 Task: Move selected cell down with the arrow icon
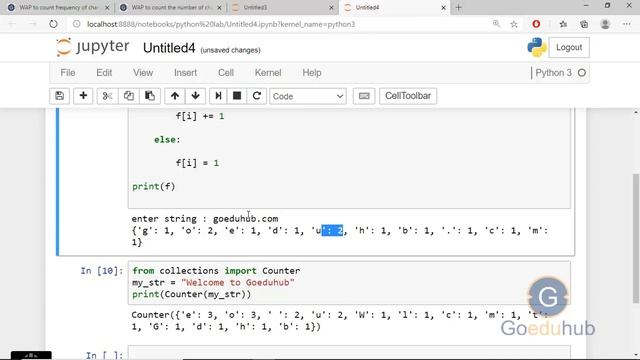196,96
